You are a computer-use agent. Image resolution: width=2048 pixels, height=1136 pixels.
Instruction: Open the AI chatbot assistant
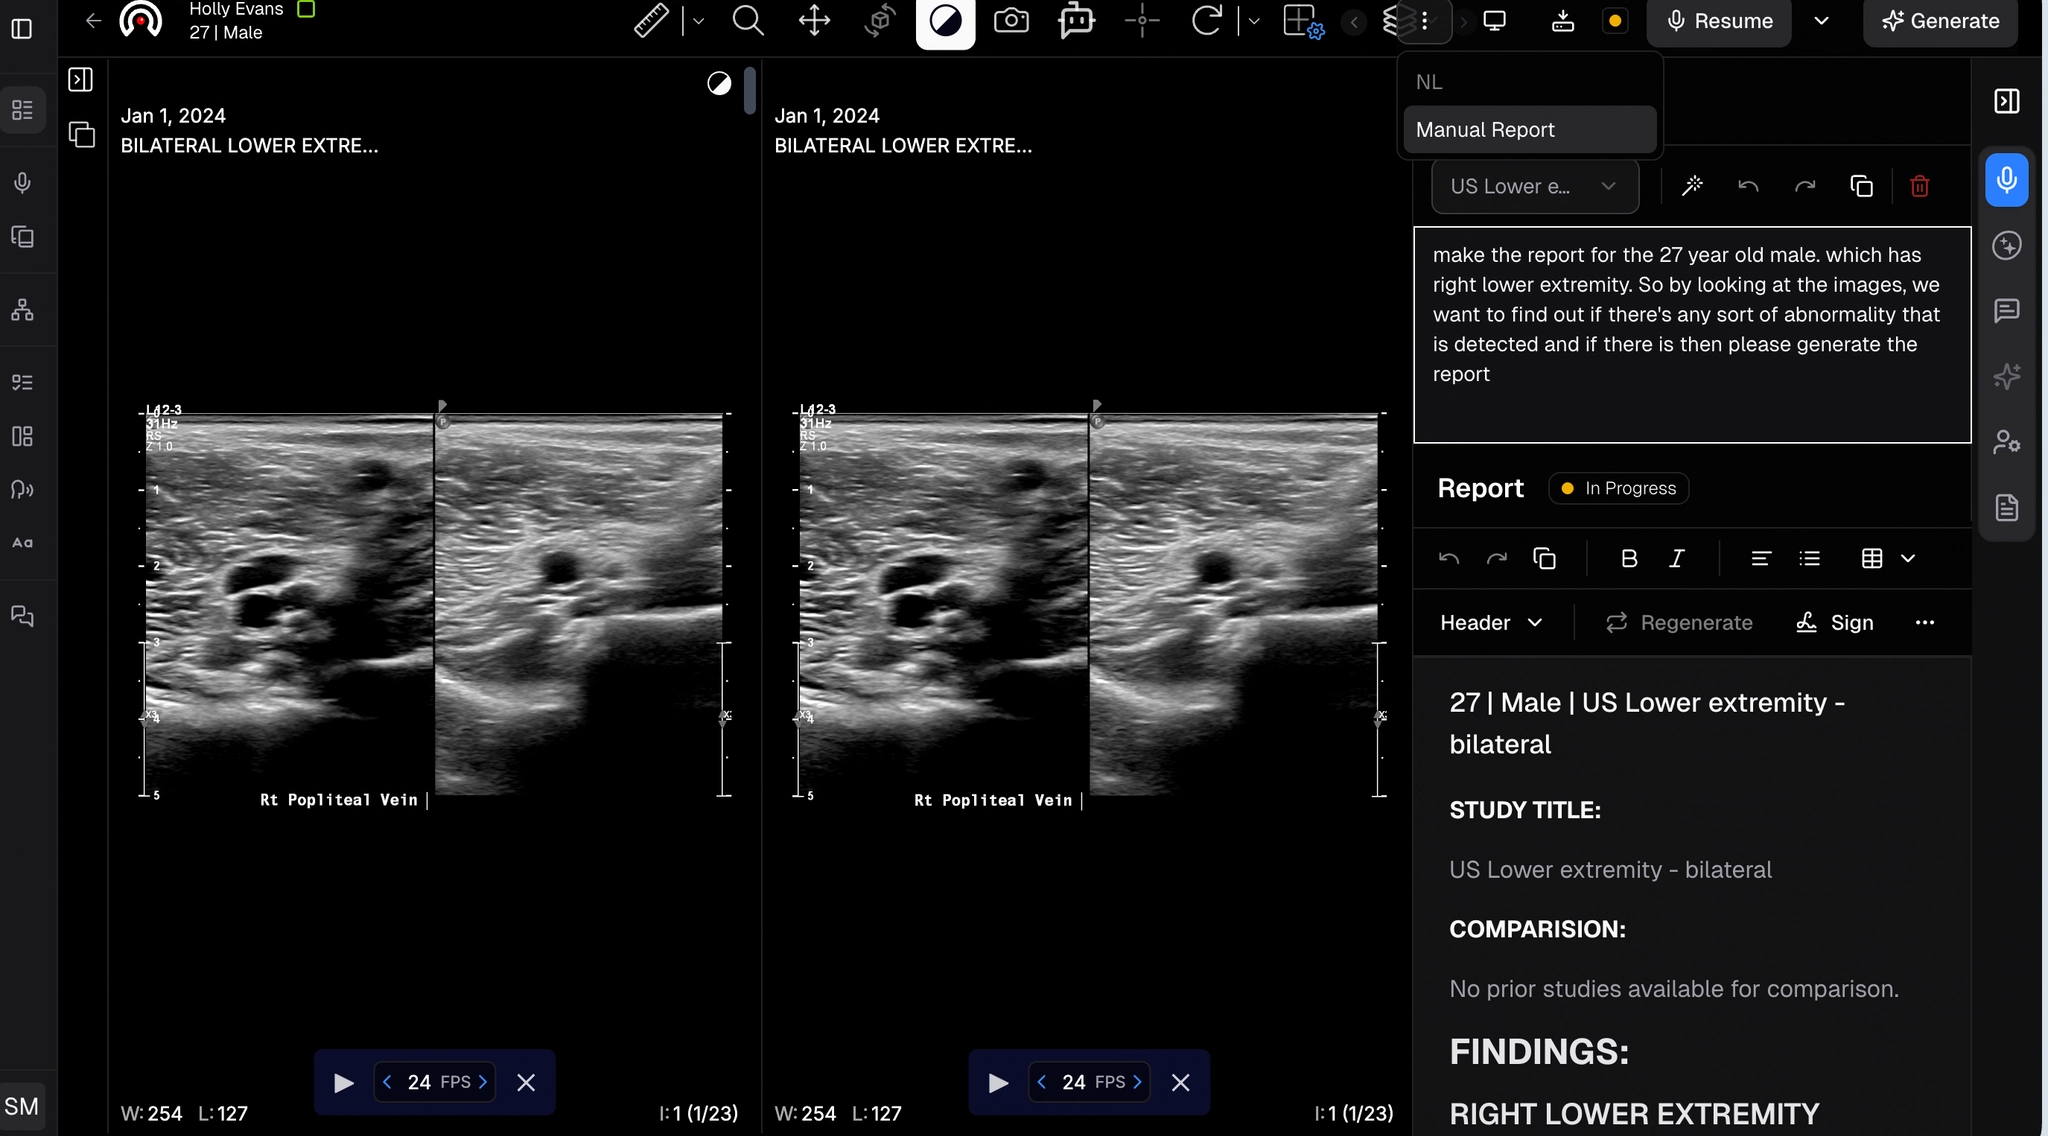point(1077,21)
